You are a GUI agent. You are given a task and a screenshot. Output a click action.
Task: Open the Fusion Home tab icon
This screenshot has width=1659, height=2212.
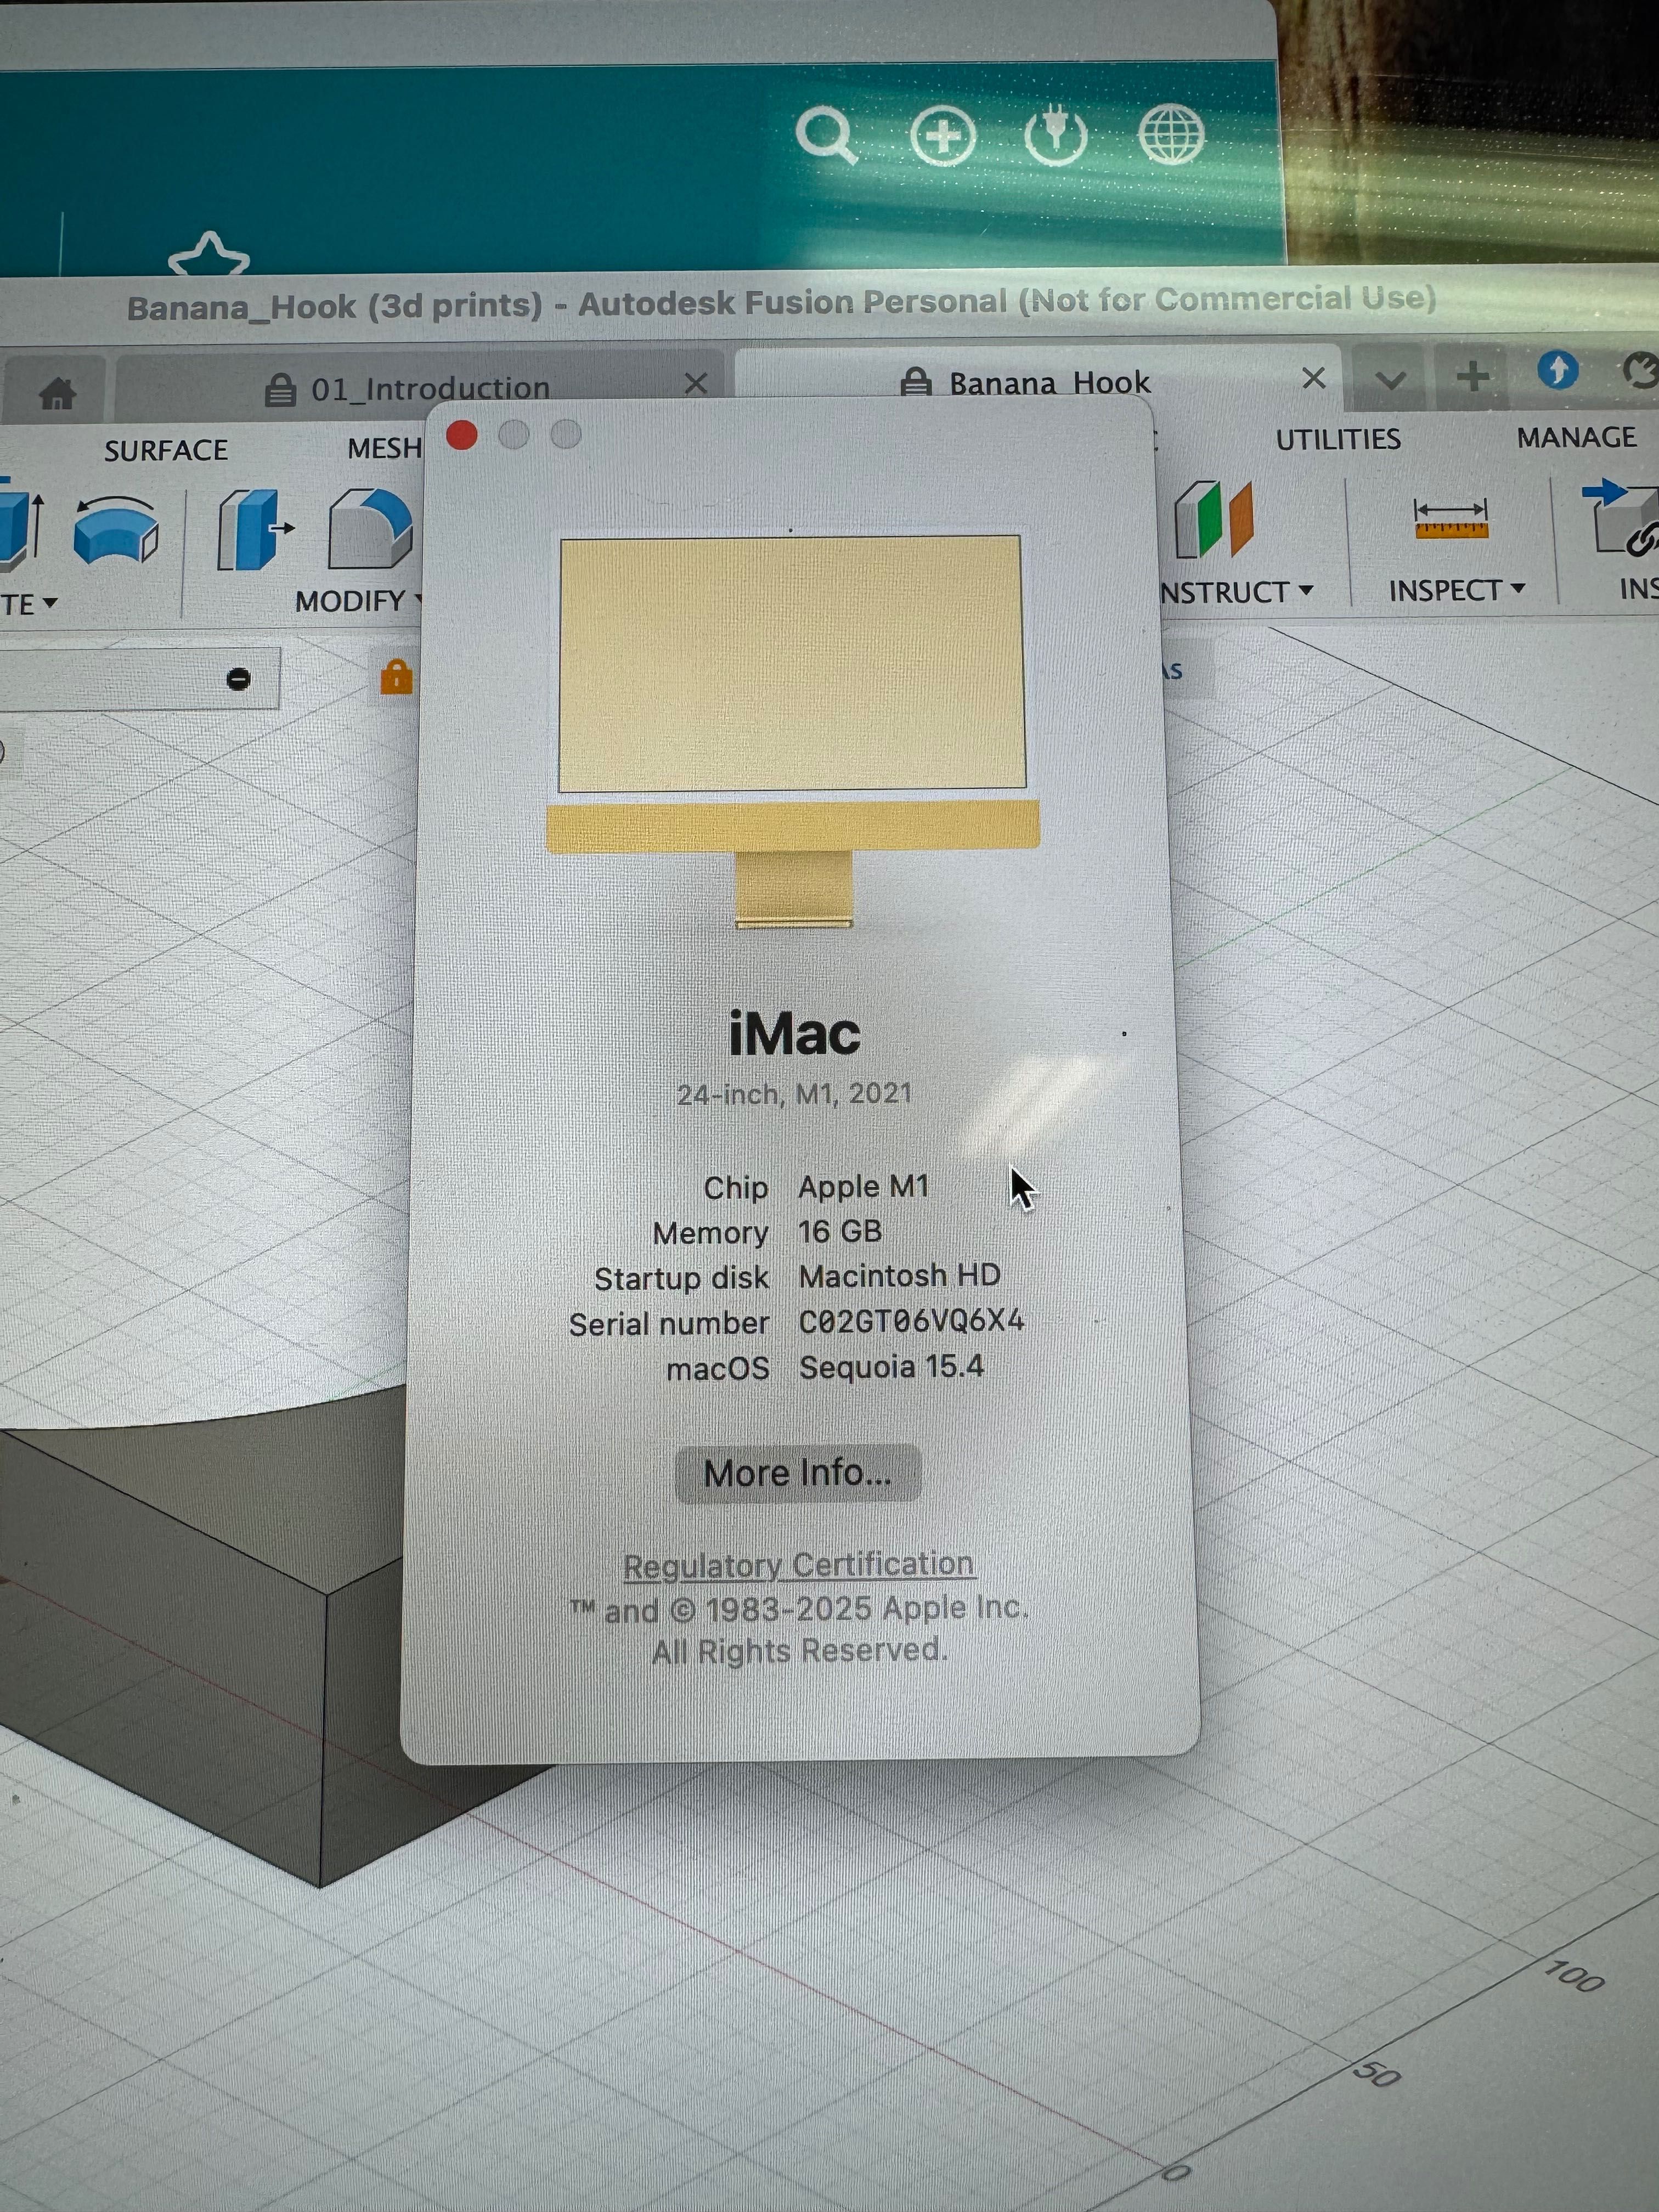pos(57,392)
